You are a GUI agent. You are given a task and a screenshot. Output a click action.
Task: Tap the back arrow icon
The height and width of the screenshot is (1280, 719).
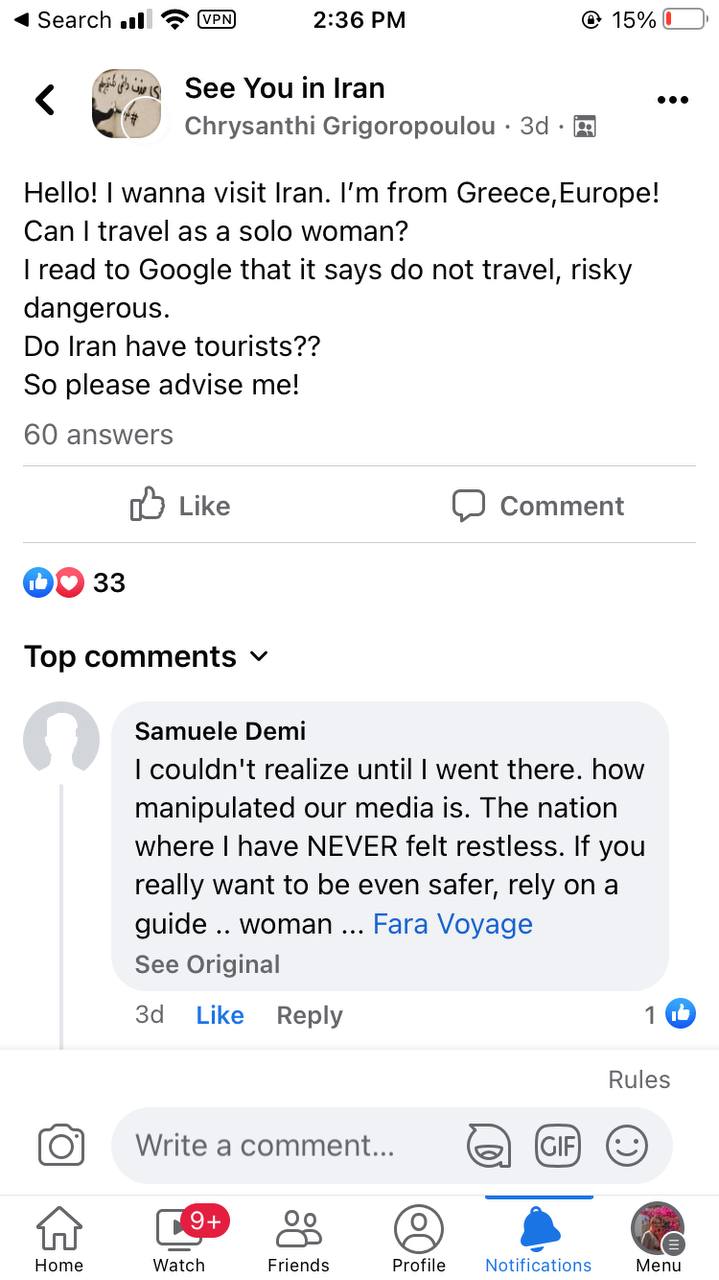[45, 100]
